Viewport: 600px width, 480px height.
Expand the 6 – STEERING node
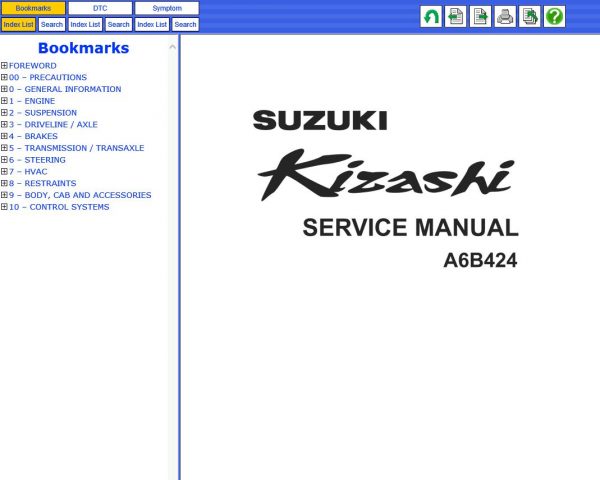pyautogui.click(x=4, y=160)
